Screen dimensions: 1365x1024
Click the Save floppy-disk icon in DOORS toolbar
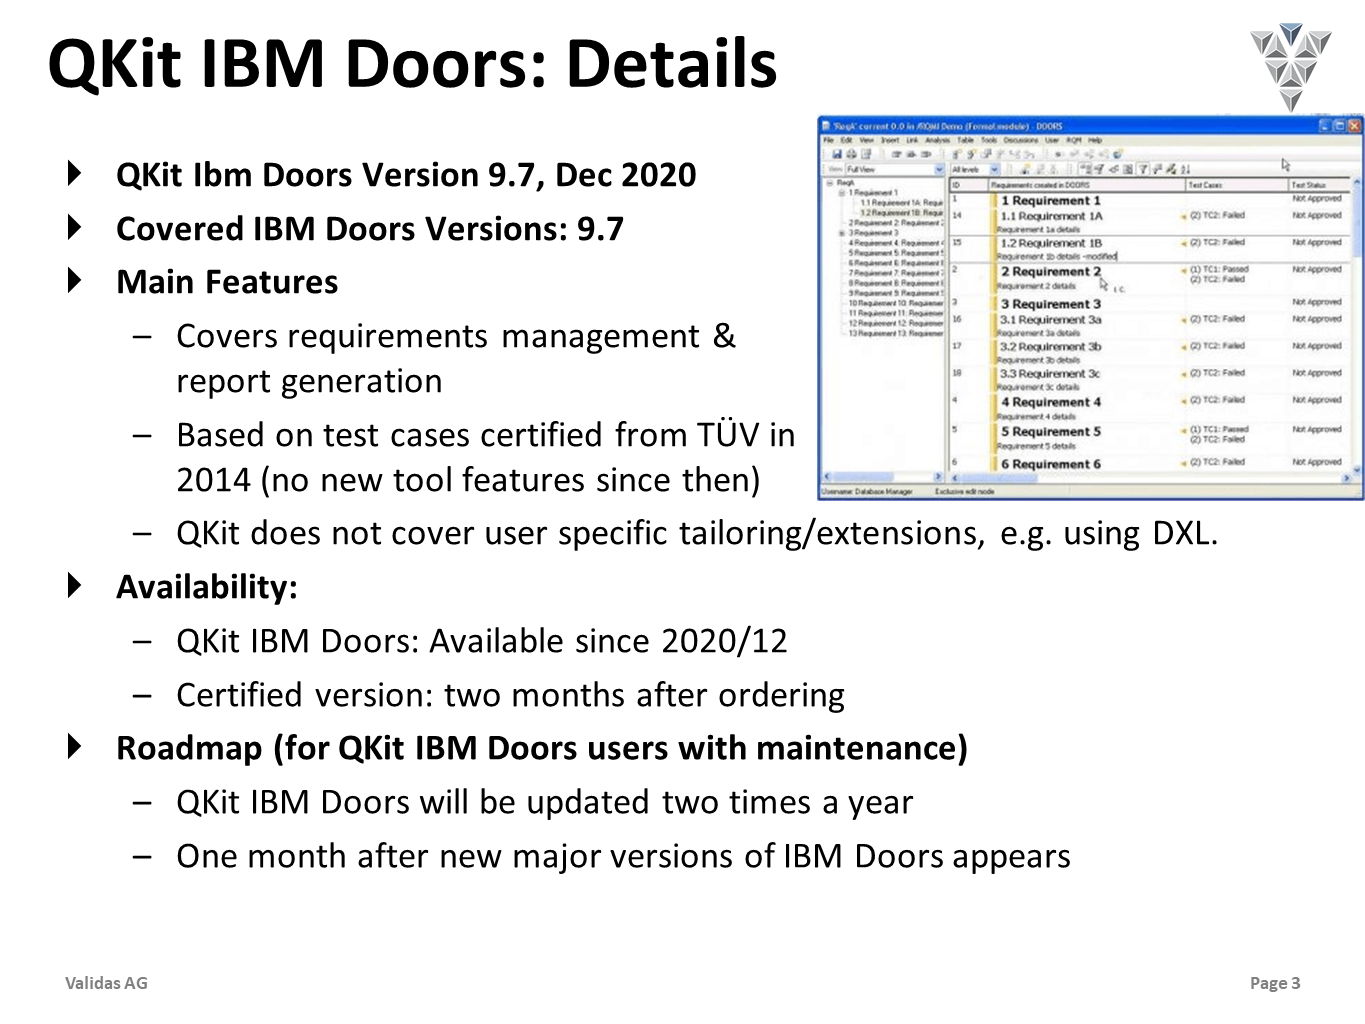(x=837, y=154)
